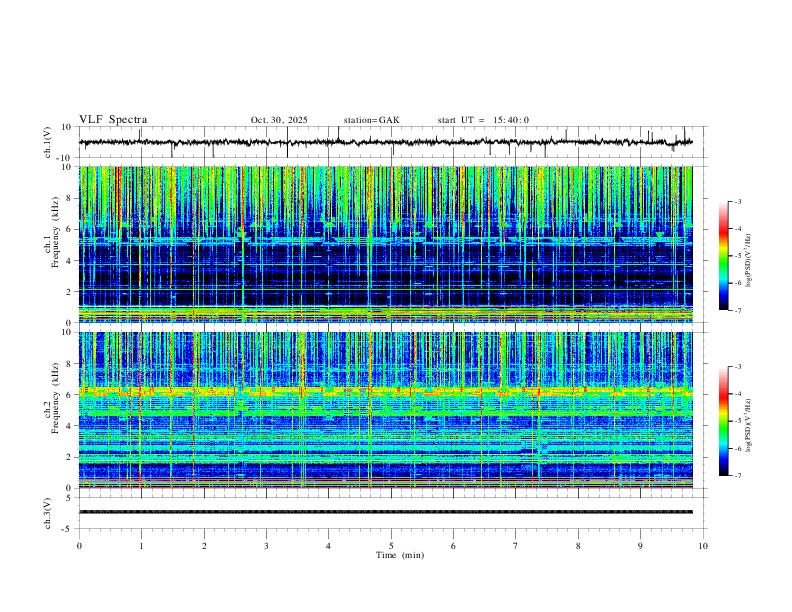This screenshot has height=612, width=792.
Task: Click the "-3" tick on the upper color bar
Action: [738, 202]
